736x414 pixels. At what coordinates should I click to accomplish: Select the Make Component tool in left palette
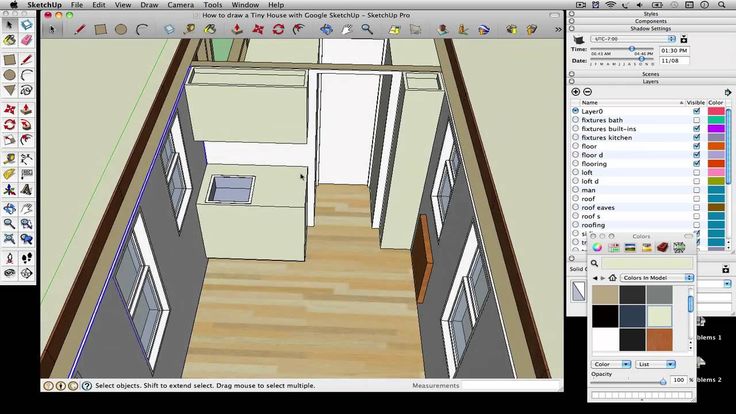(x=27, y=24)
